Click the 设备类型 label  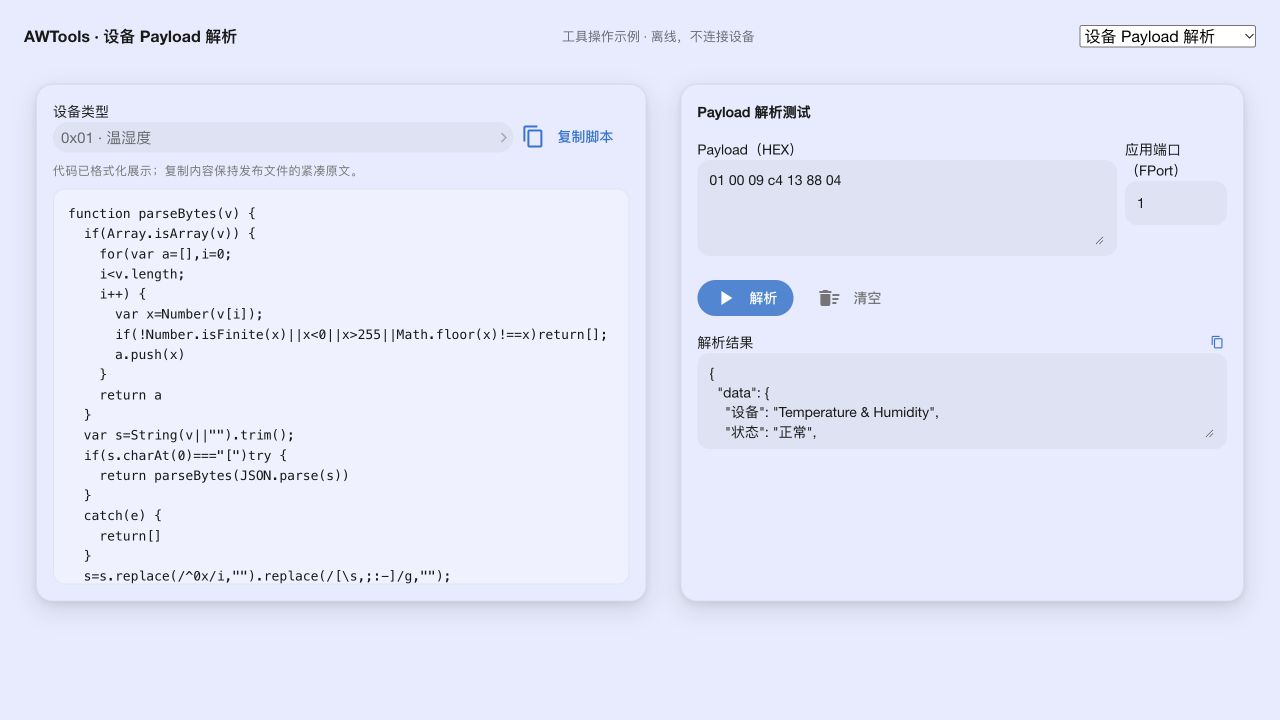pos(81,112)
